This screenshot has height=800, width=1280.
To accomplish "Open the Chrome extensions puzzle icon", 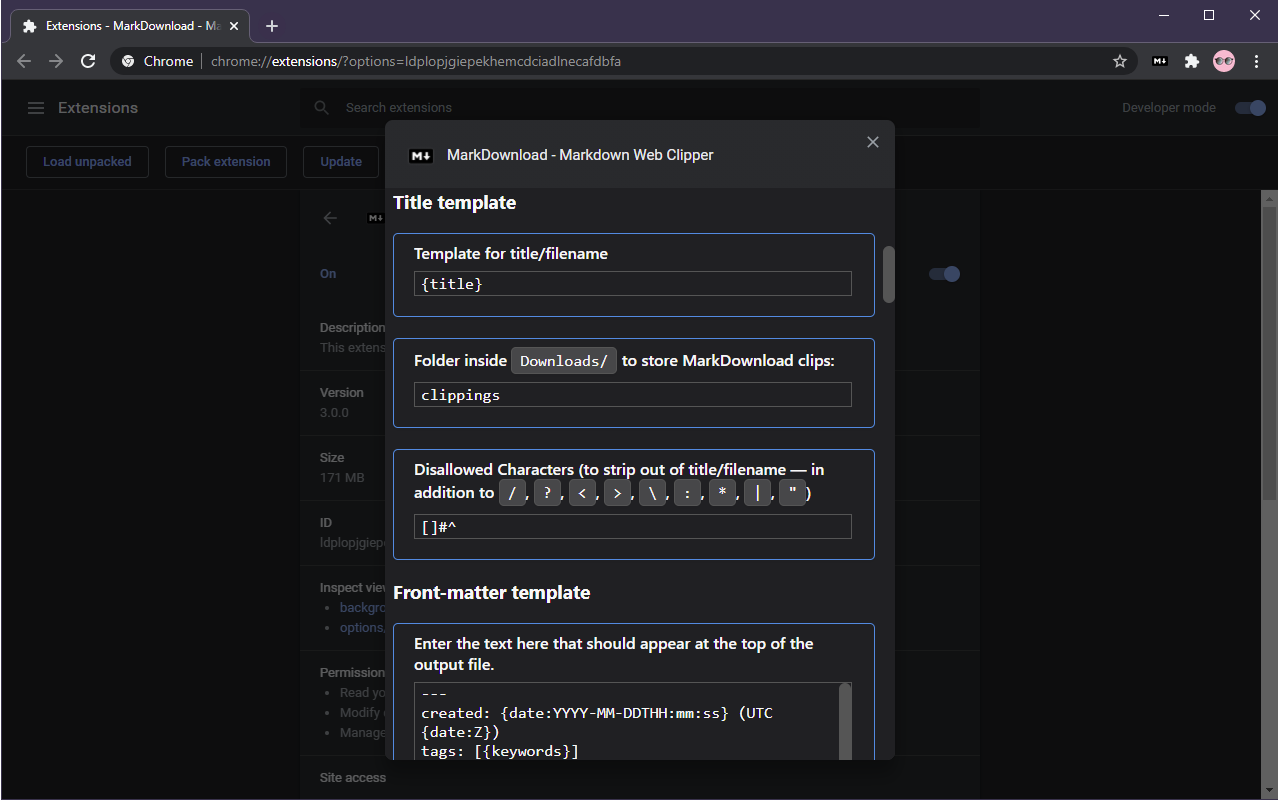I will pos(1192,61).
